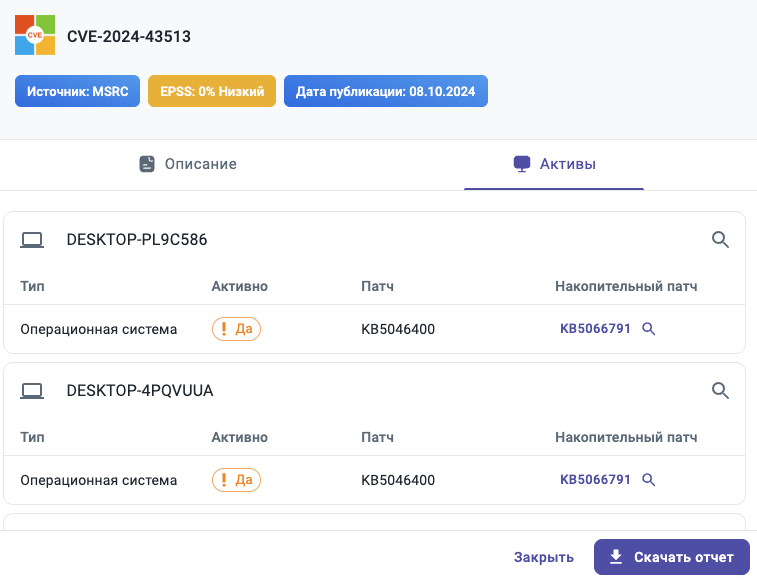Click magnifier next to first KB5066791

[648, 329]
